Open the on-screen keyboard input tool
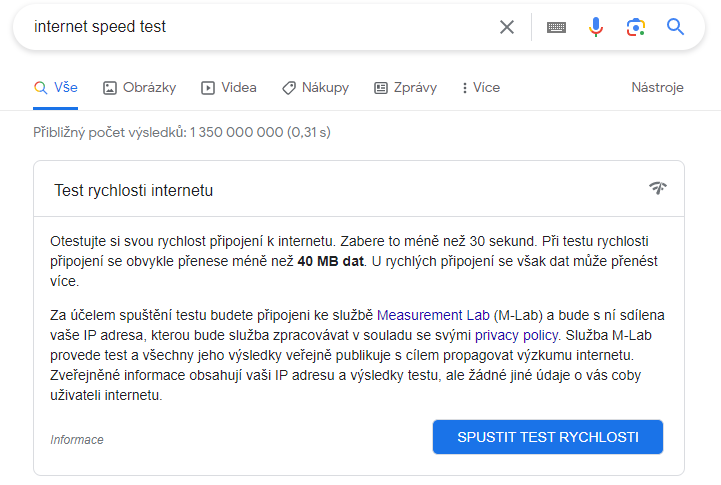721x485 pixels. point(556,27)
